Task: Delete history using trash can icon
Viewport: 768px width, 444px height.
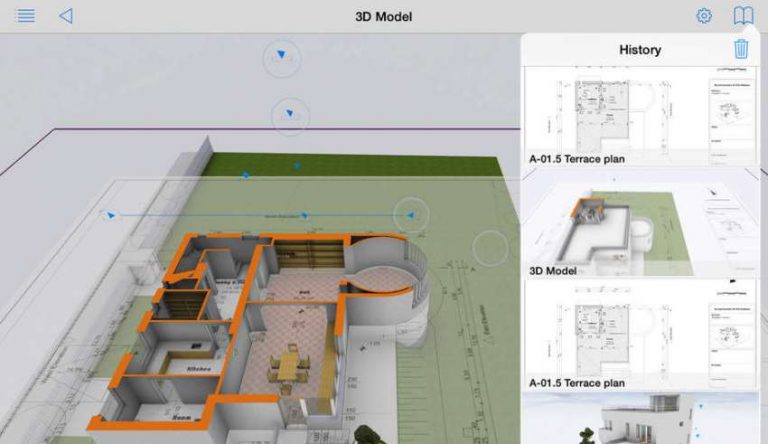Action: tap(741, 49)
